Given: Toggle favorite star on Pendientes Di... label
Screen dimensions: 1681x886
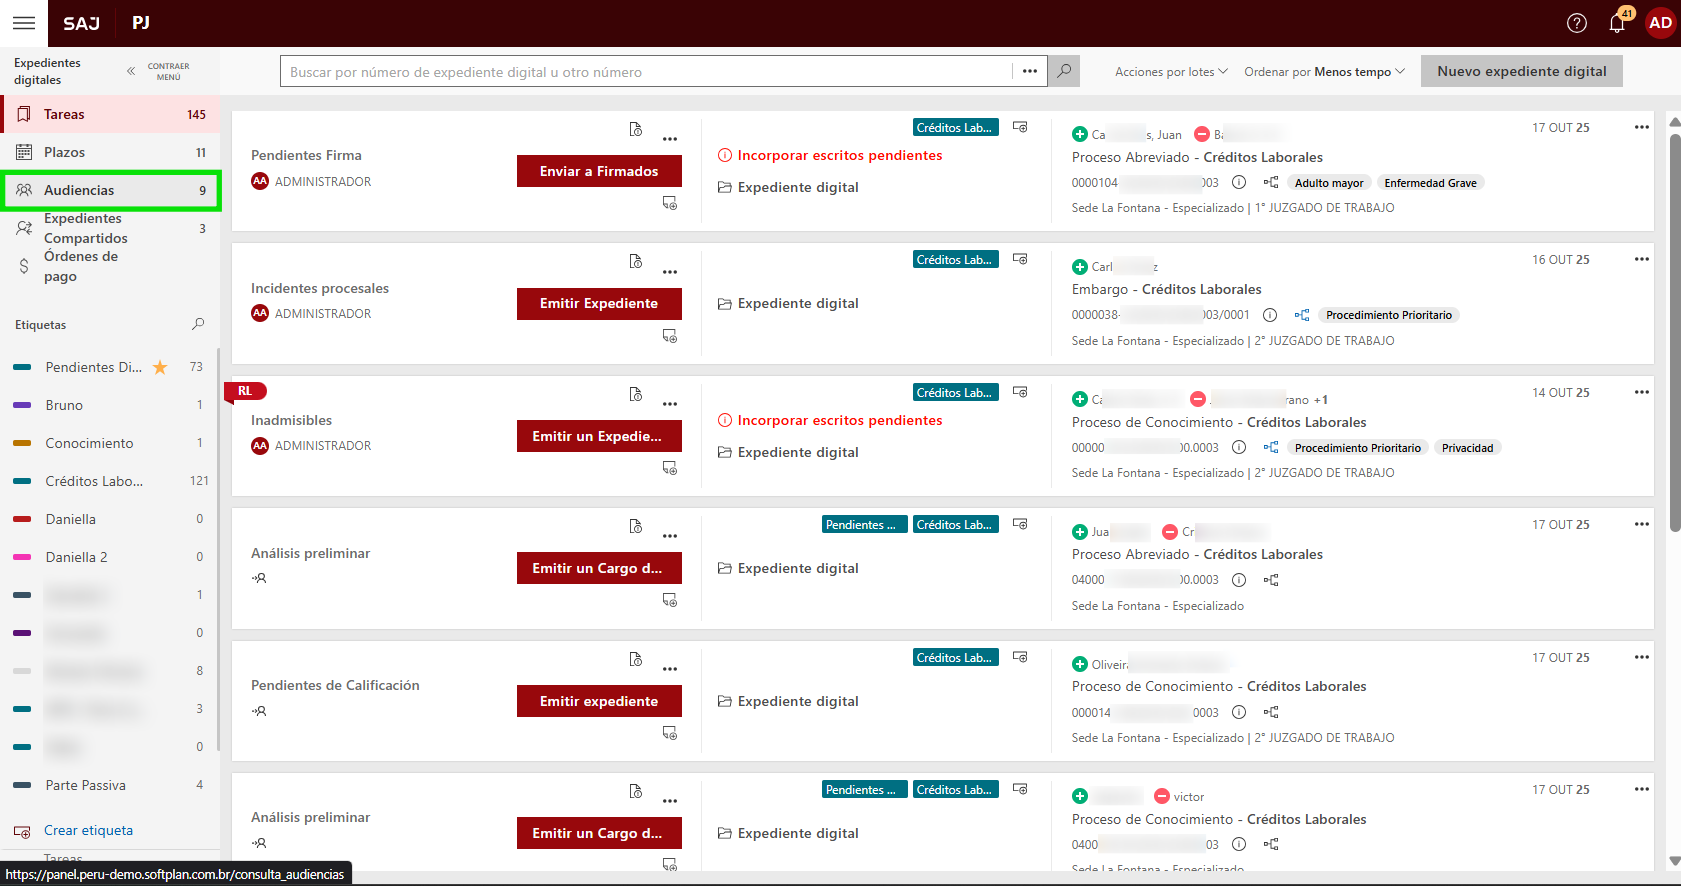Looking at the screenshot, I should pyautogui.click(x=160, y=367).
